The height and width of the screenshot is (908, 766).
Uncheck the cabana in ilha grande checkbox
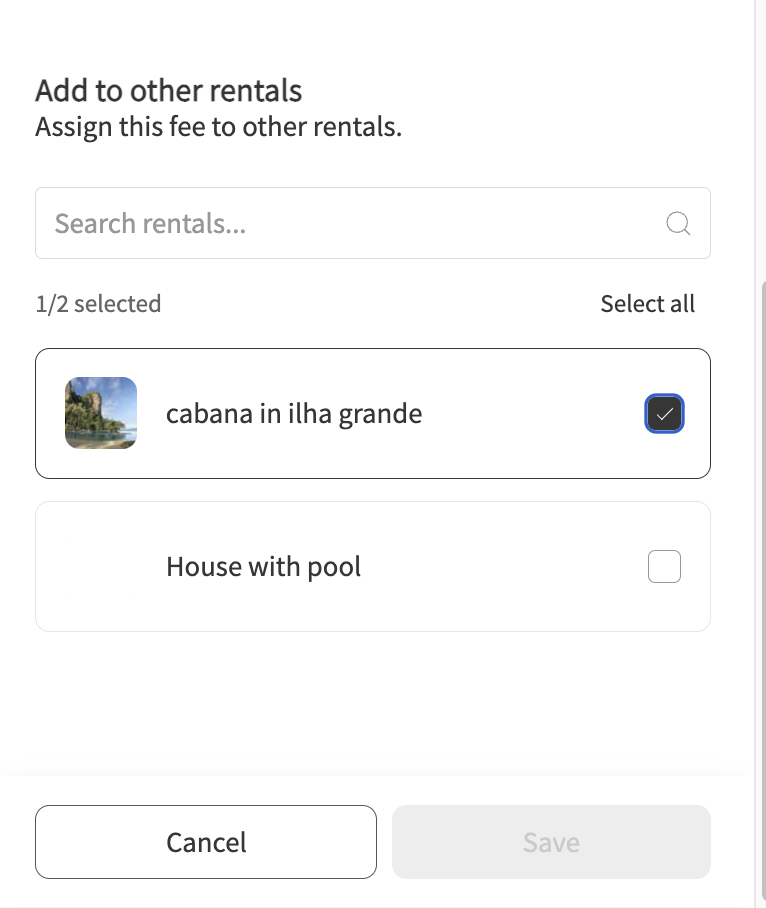click(x=664, y=413)
